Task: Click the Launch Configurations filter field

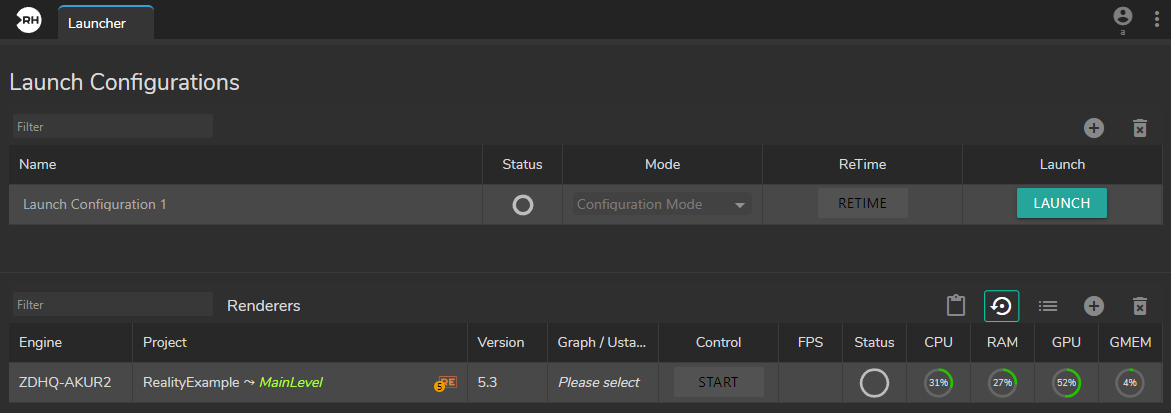Action: click(112, 127)
